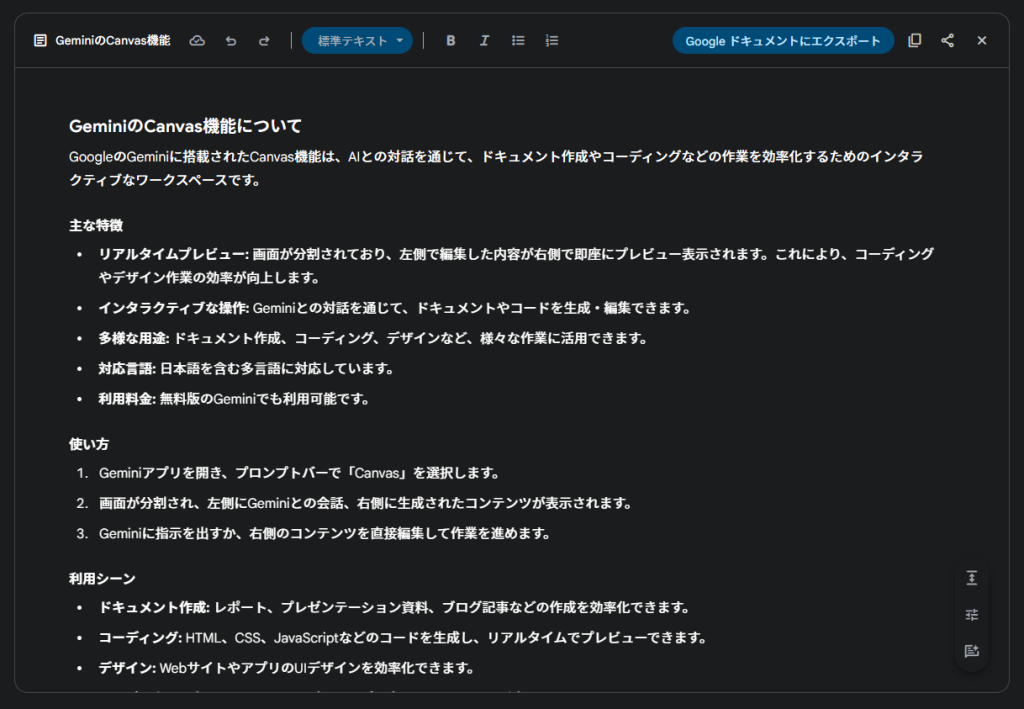Toggle numbered list formatting
1024x709 pixels.
[552, 41]
